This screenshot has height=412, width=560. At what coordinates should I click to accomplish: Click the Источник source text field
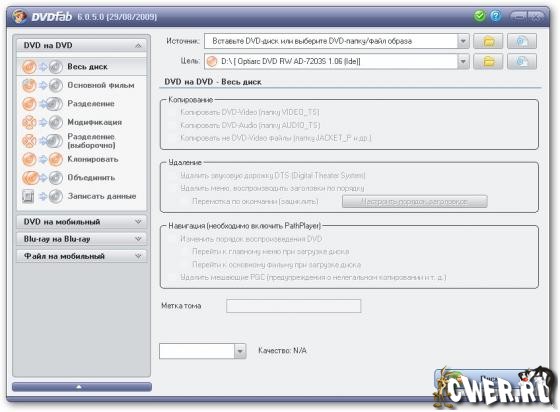[x=331, y=41]
